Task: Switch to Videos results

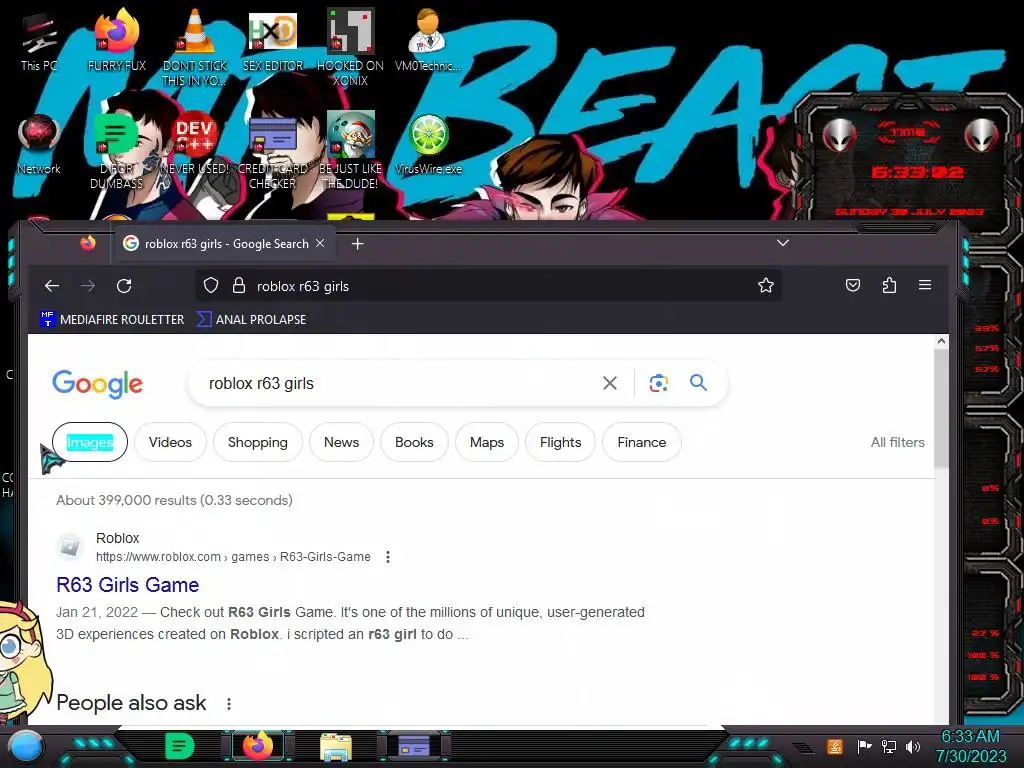Action: [x=170, y=442]
